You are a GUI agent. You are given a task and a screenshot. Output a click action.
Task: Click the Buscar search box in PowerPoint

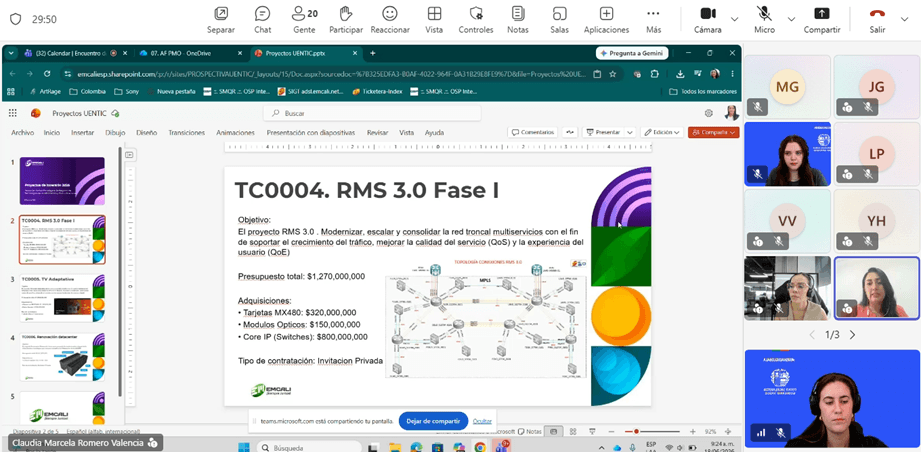(372, 113)
